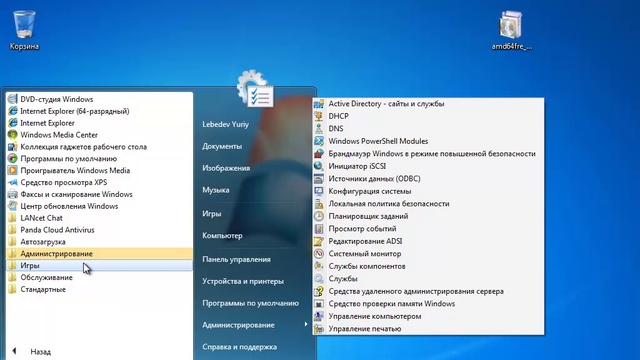
Task: Click the DNS console icon
Action: click(x=319, y=129)
